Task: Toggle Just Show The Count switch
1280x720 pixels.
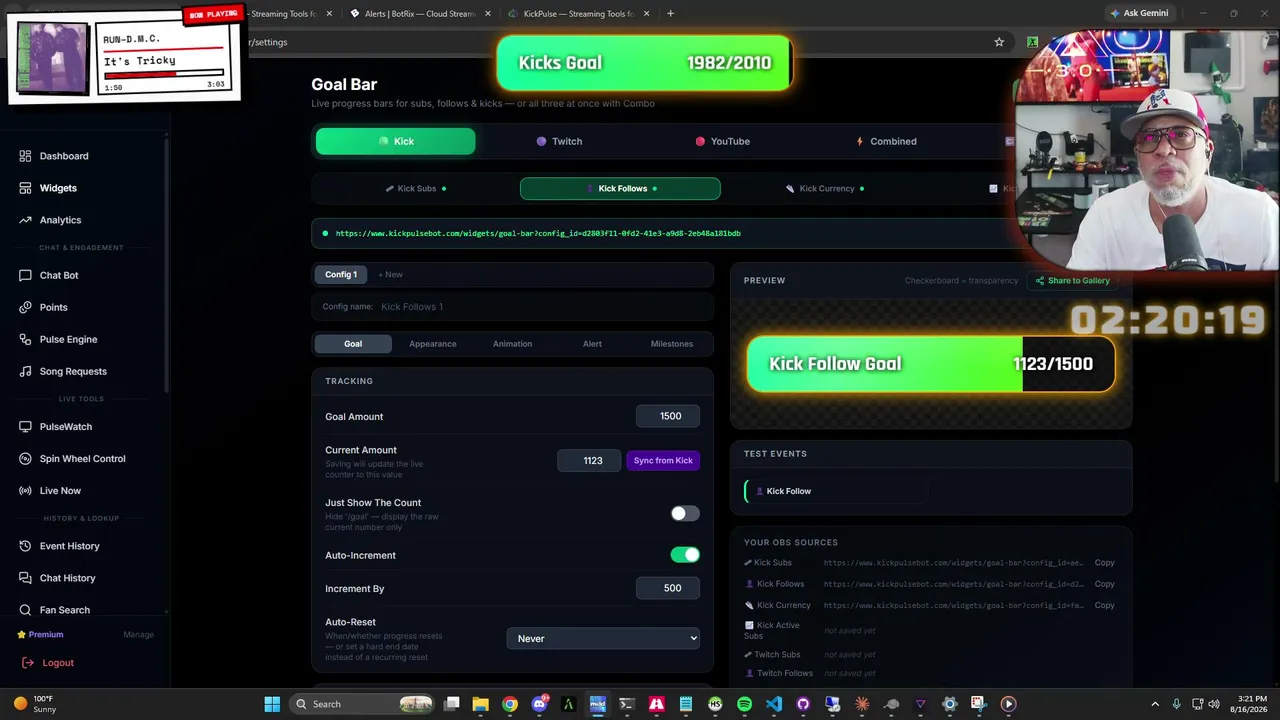Action: coord(685,514)
